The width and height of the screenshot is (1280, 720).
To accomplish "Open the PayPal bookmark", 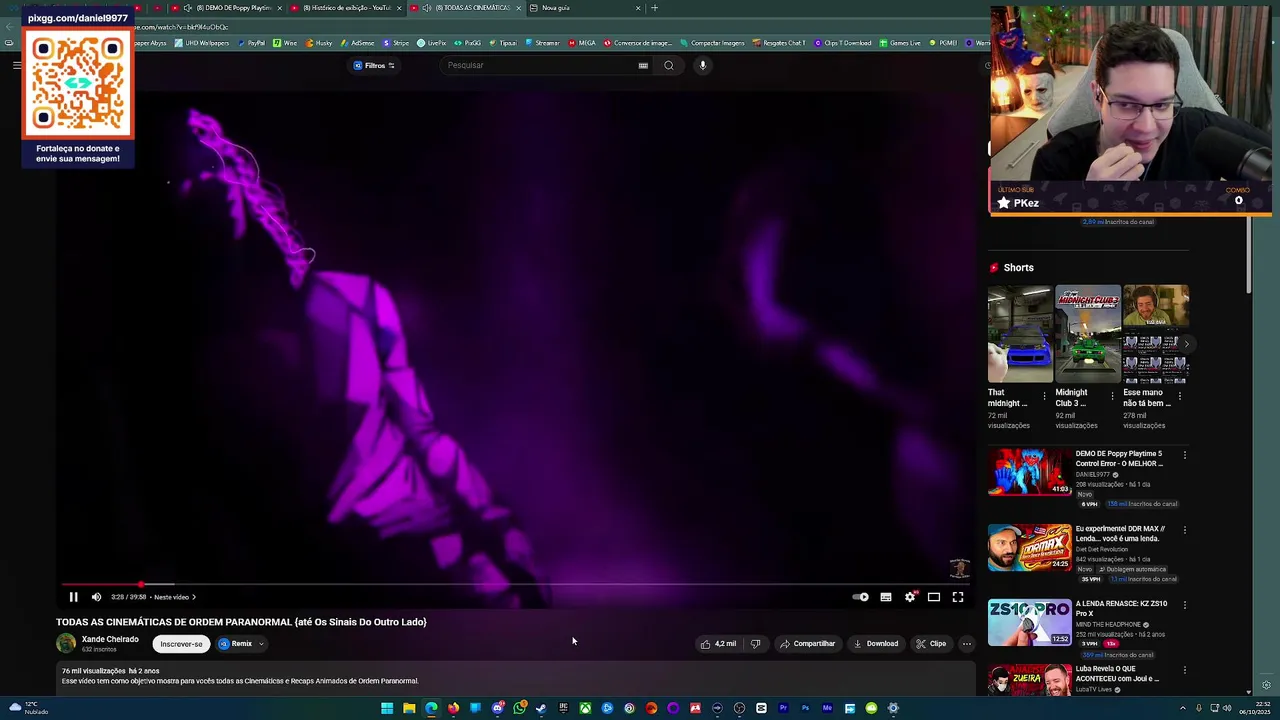I will click(250, 43).
